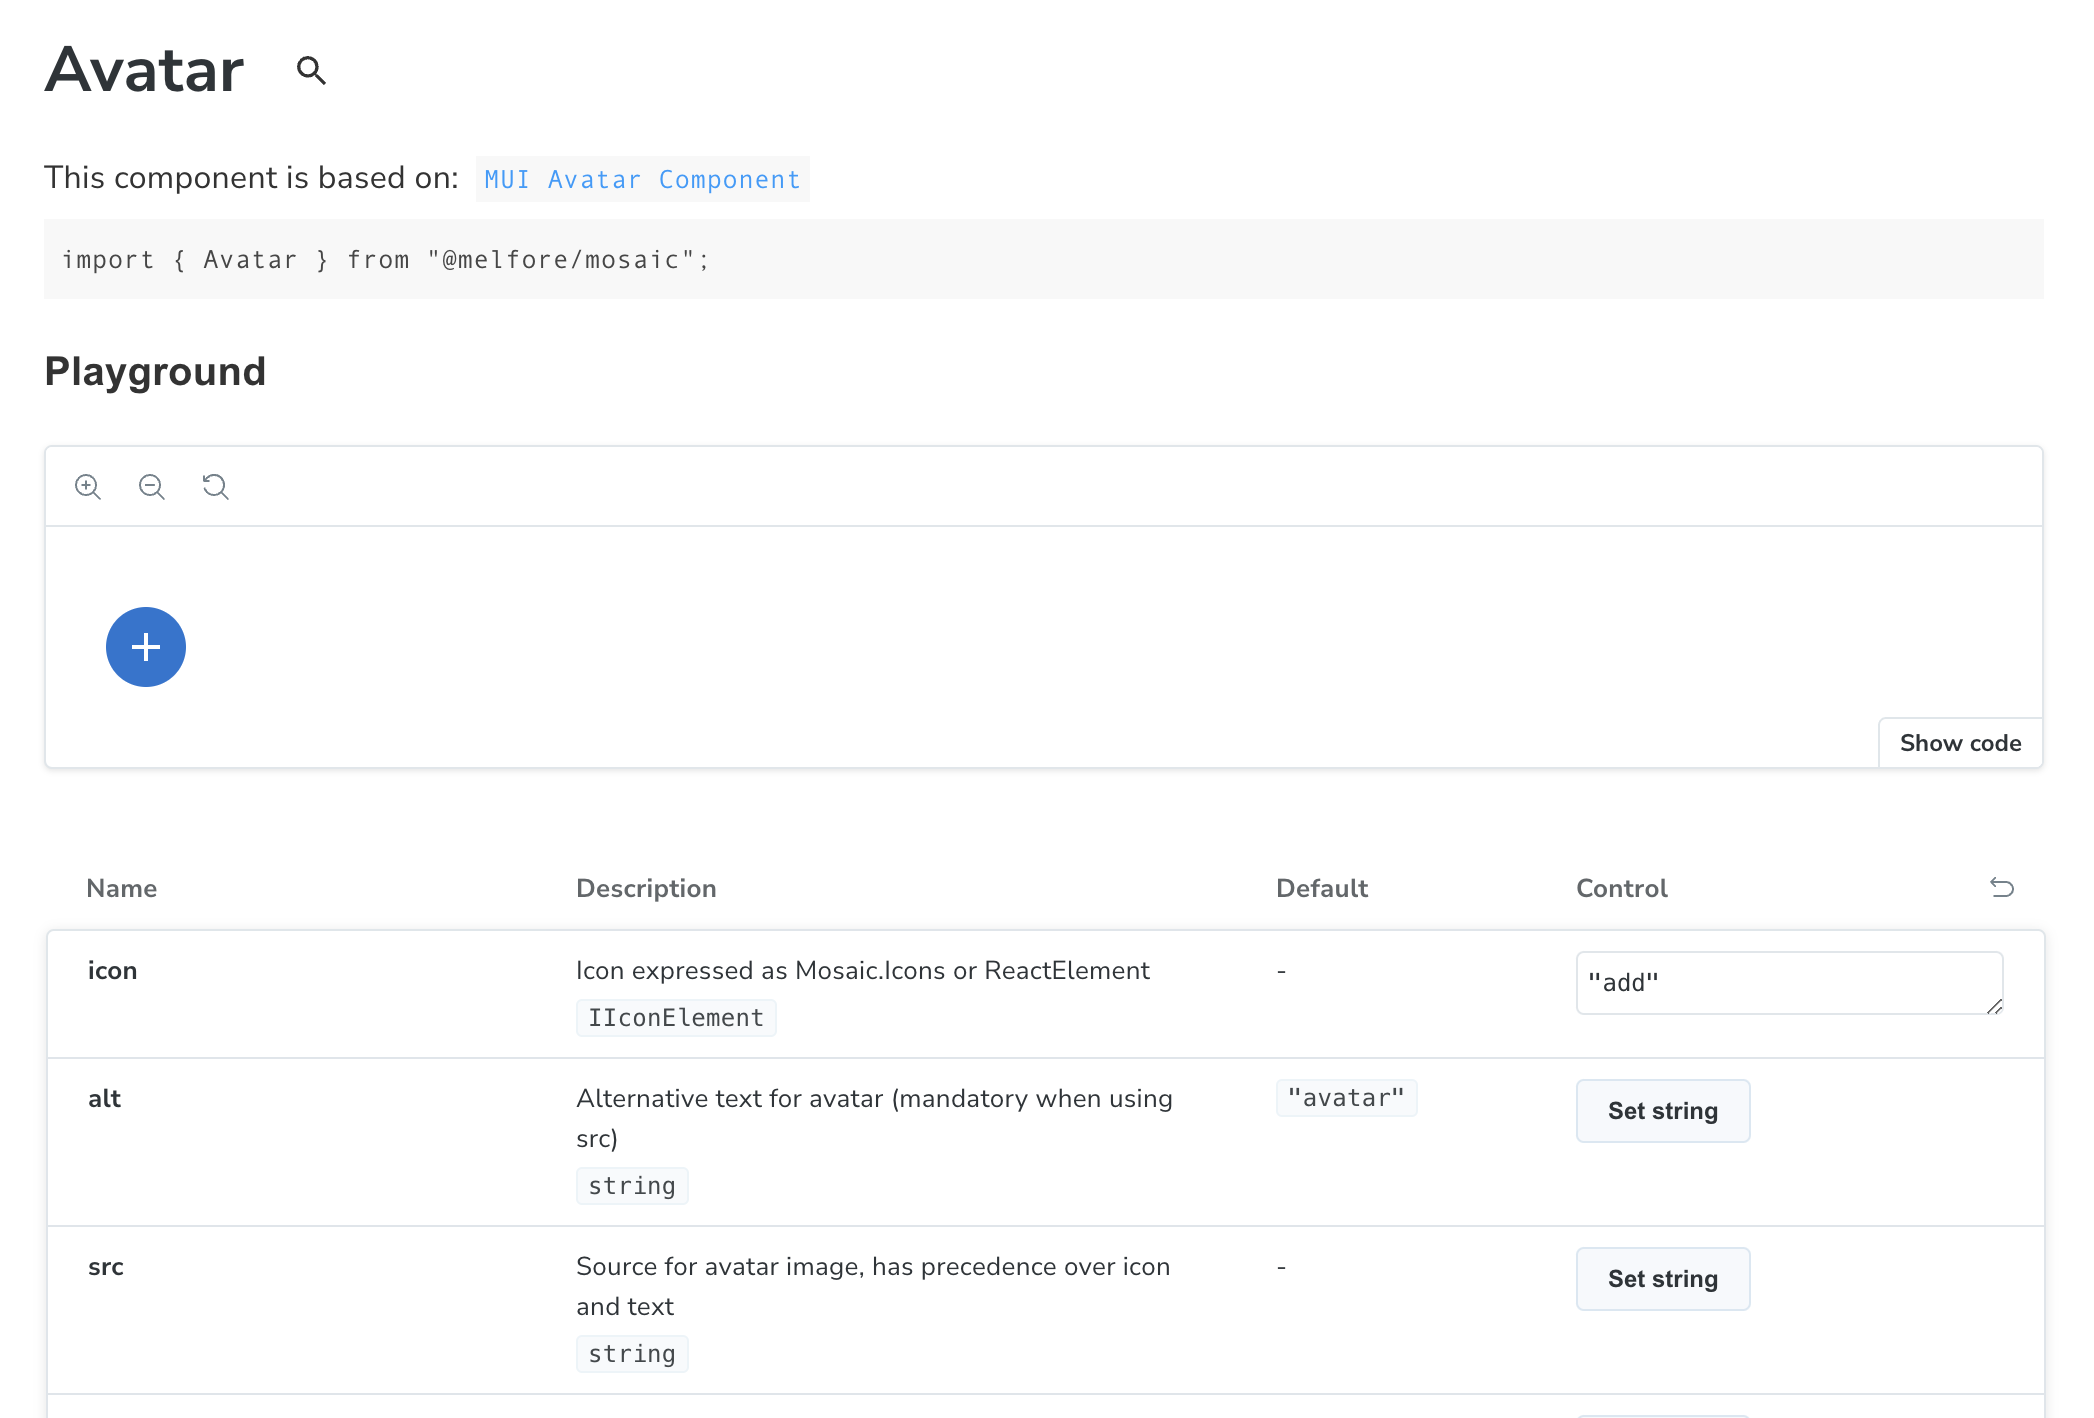The width and height of the screenshot is (2094, 1418).
Task: Click the Avatar page title
Action: (145, 71)
